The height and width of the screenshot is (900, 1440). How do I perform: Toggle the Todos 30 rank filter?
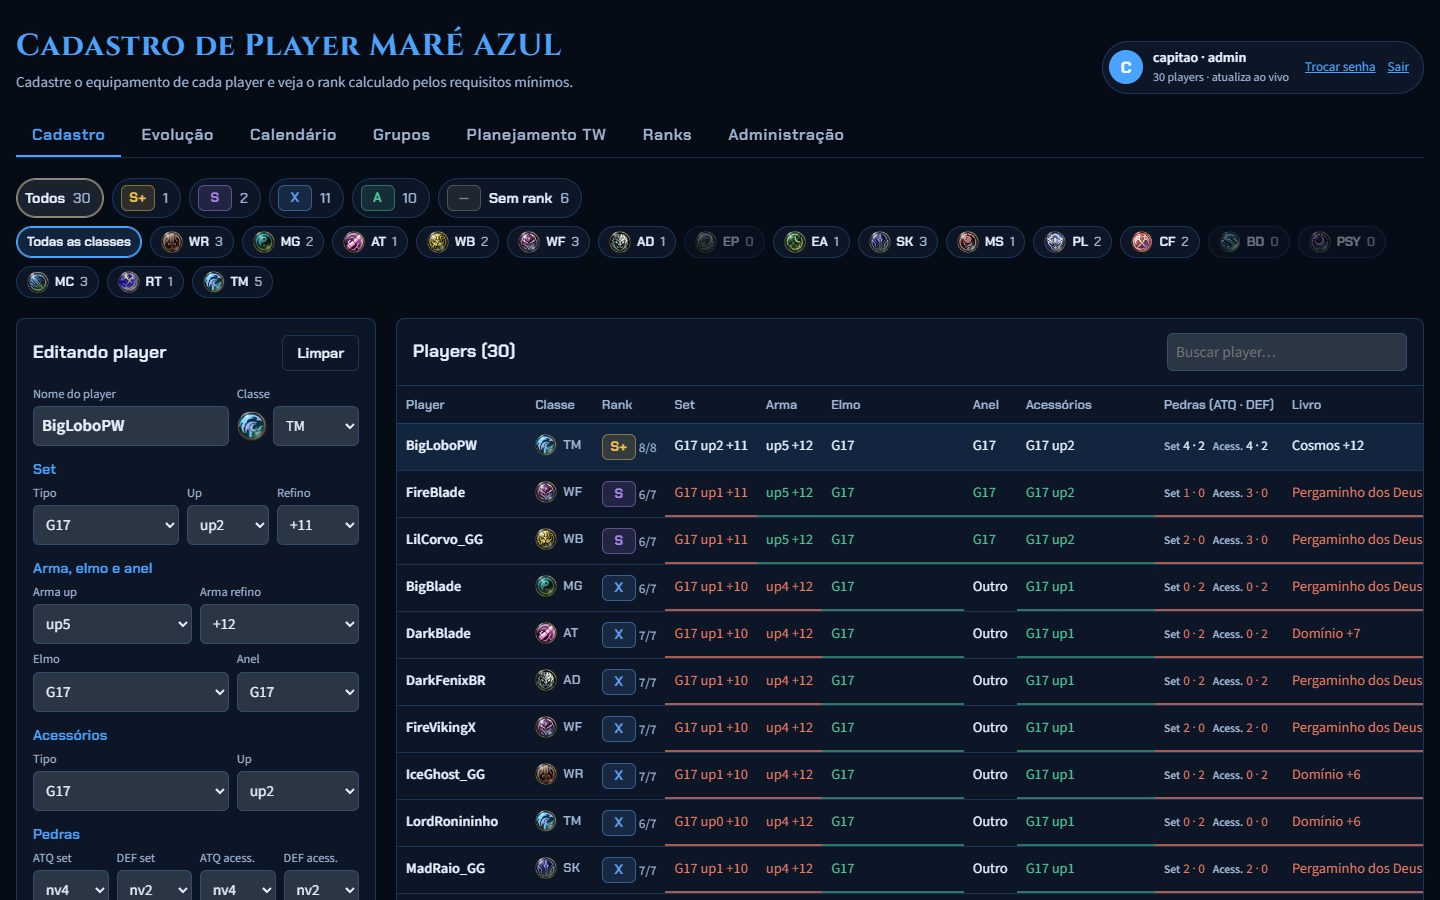click(60, 198)
